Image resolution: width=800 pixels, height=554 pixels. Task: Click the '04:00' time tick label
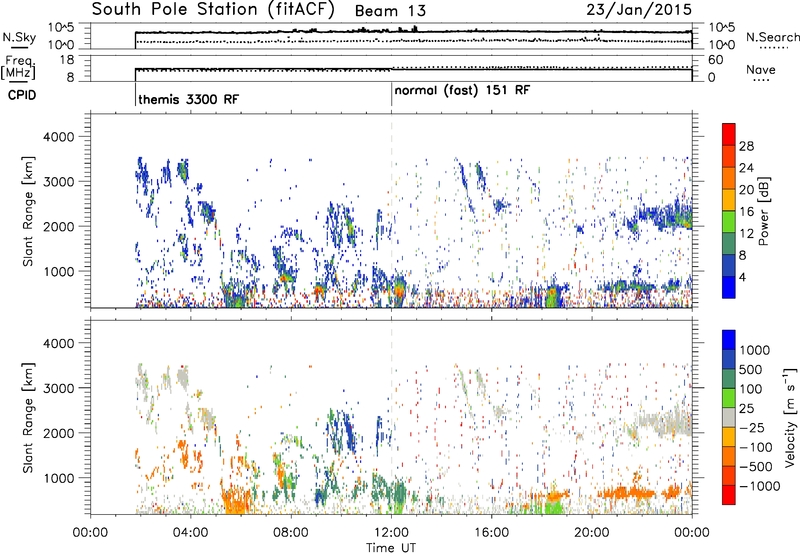[190, 533]
